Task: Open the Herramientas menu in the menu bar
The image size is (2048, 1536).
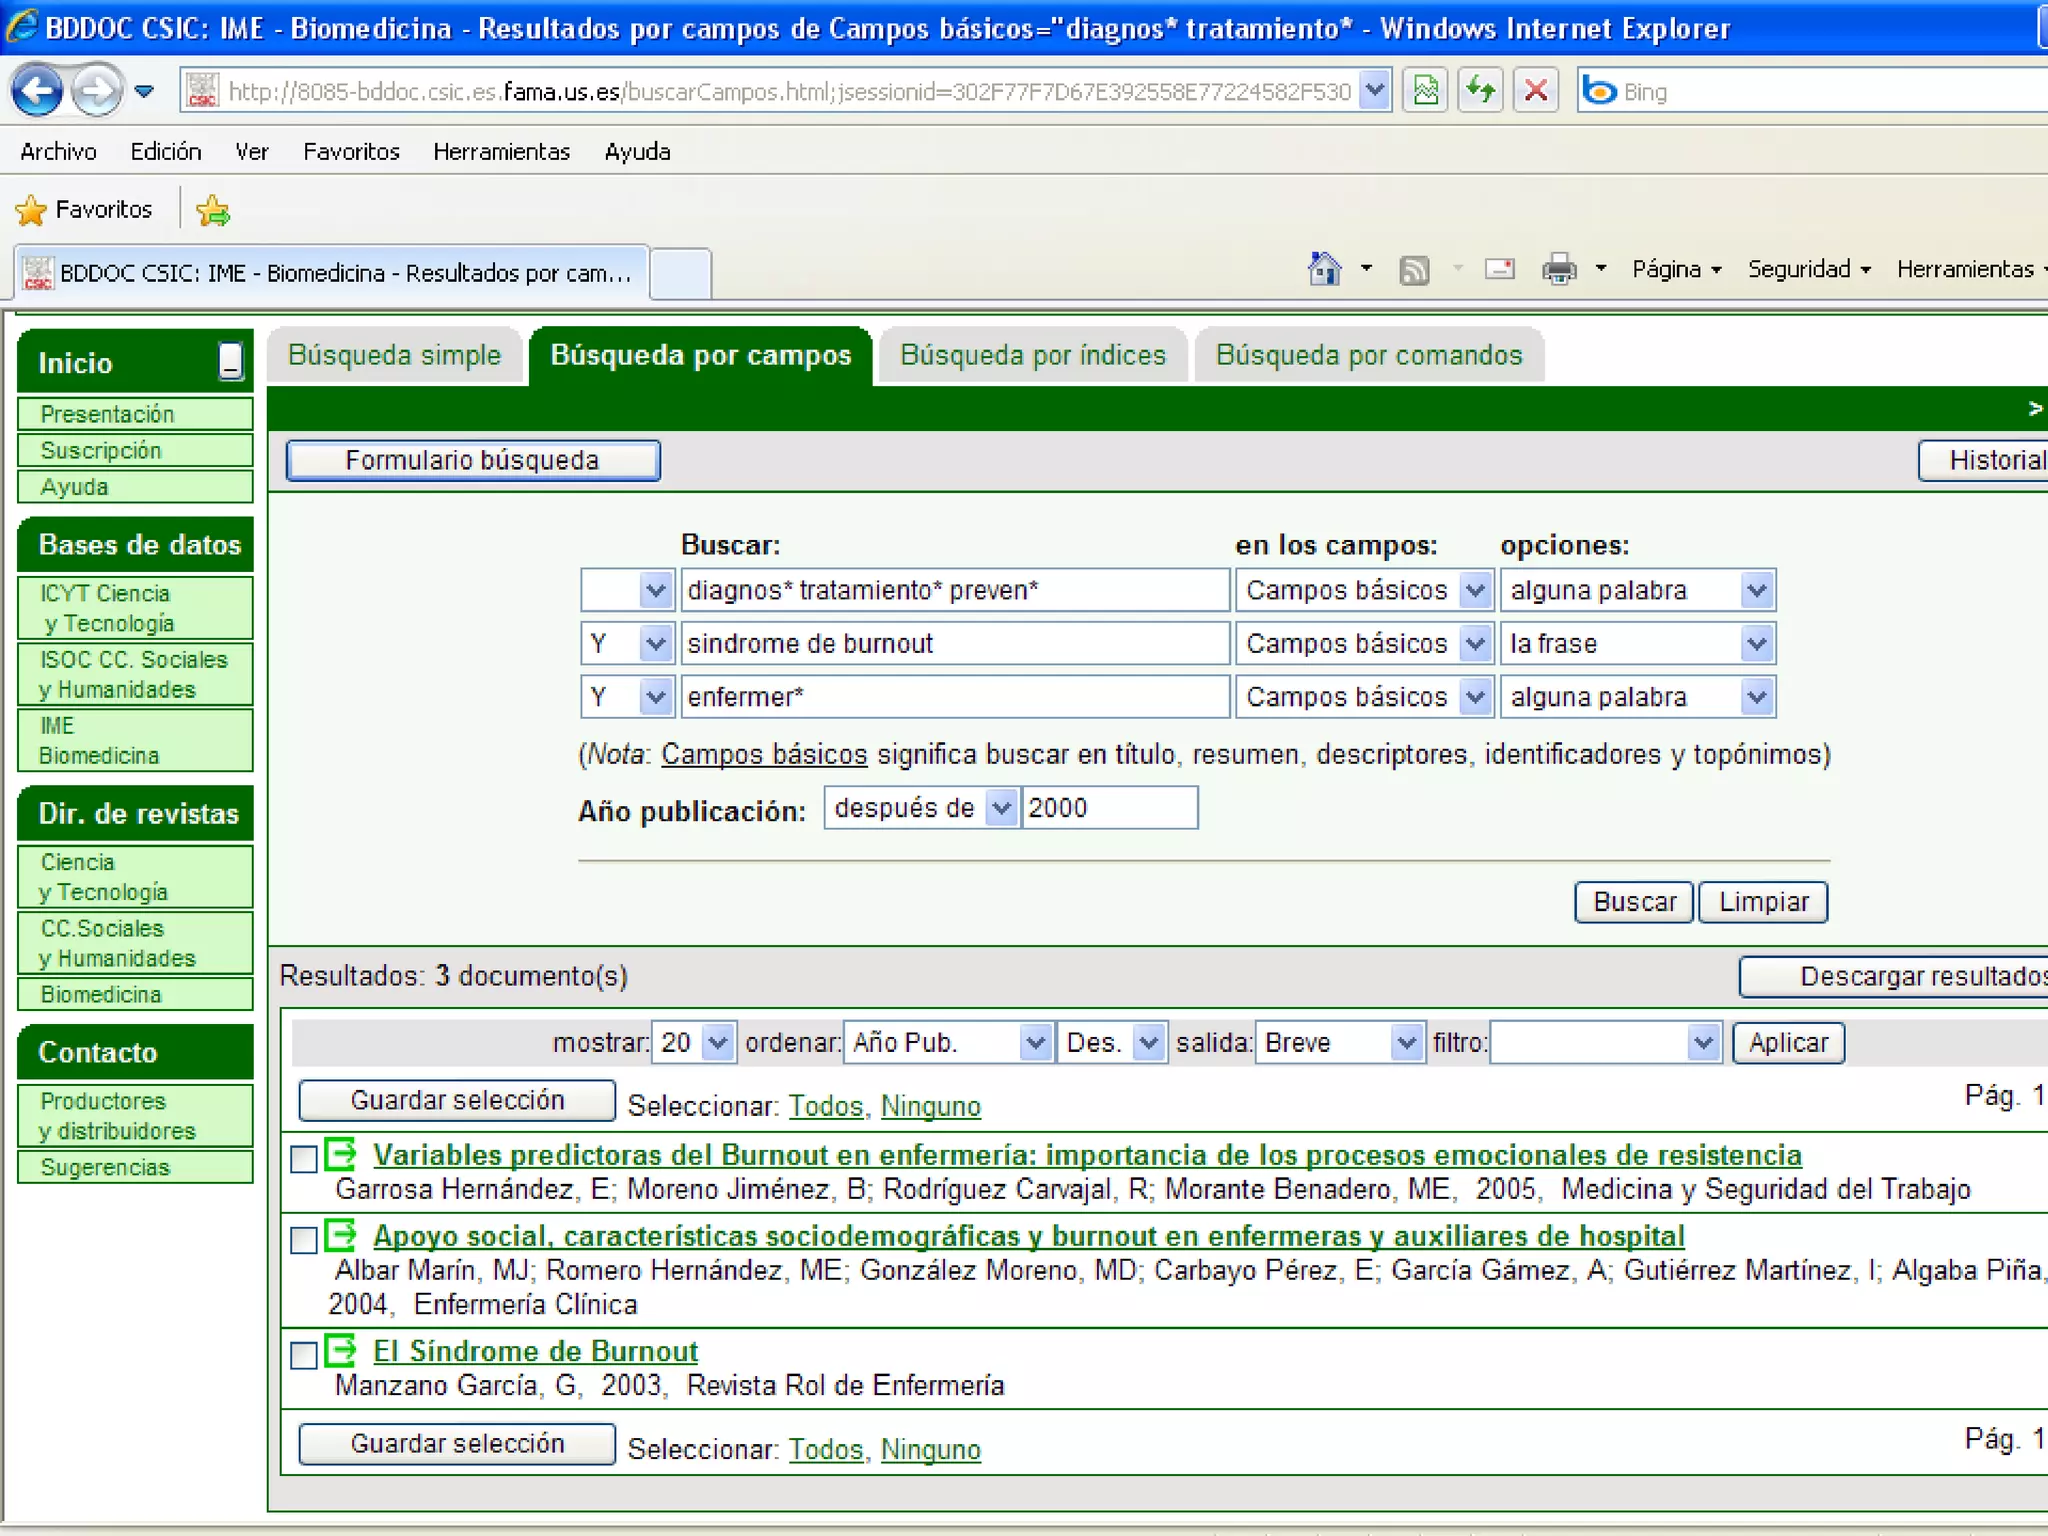Action: coord(501,152)
